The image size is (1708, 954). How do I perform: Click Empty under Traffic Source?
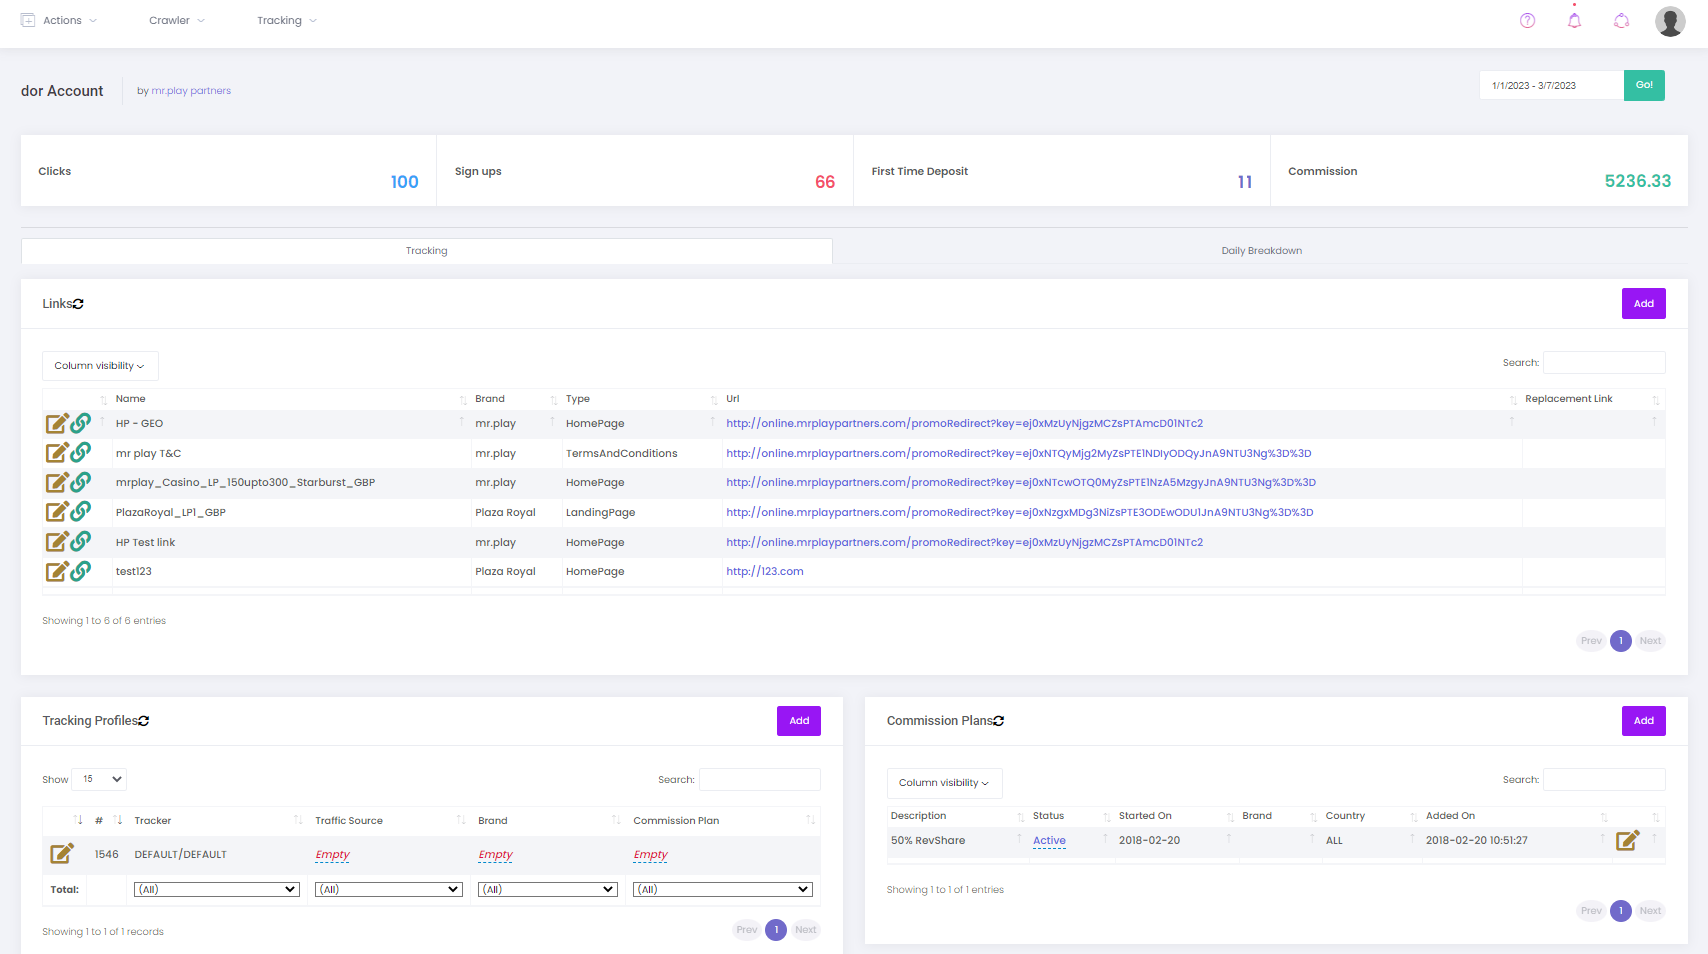[333, 855]
